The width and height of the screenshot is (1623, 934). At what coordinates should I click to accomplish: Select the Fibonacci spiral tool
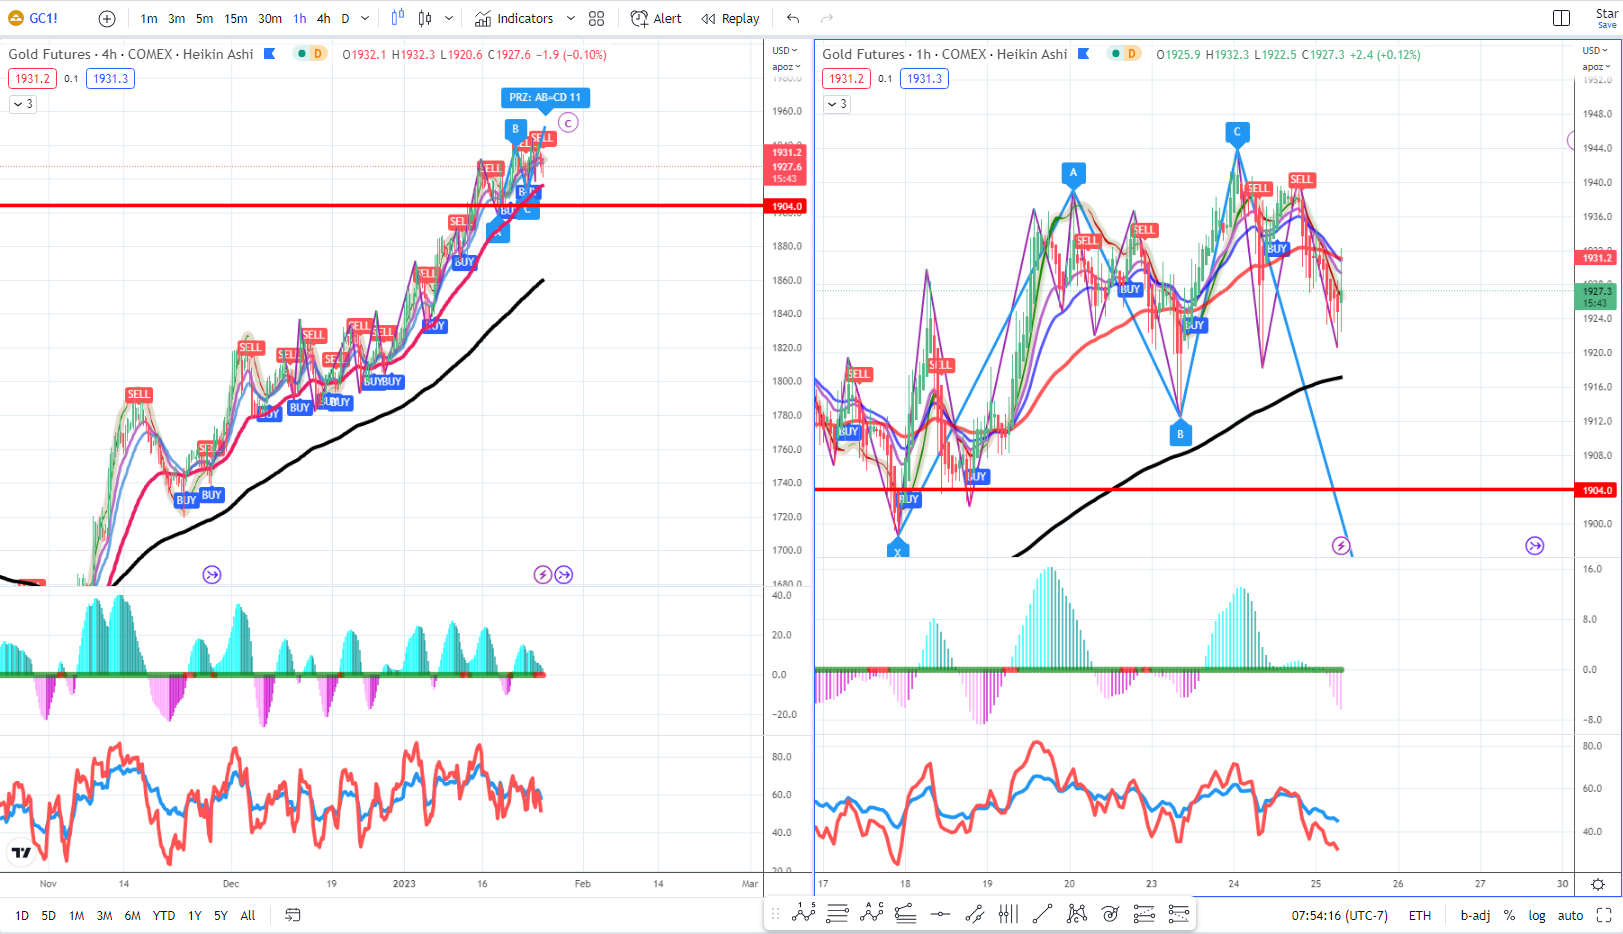coord(1110,913)
